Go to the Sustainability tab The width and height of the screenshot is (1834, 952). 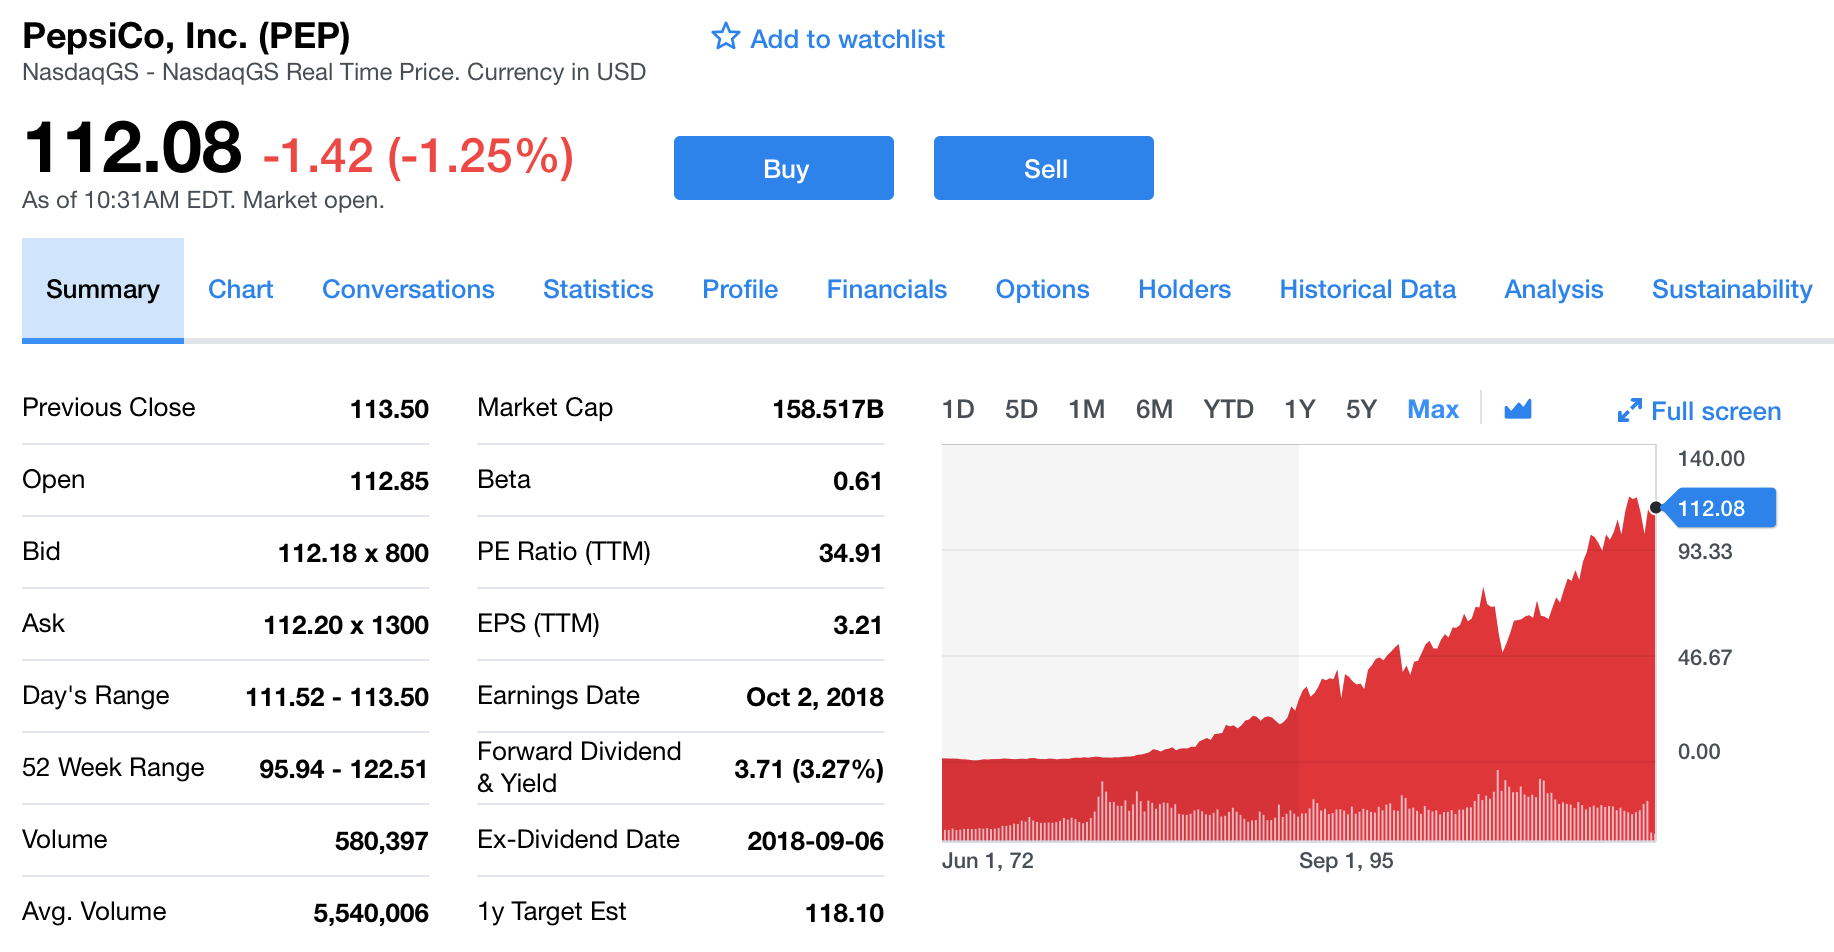[1731, 289]
